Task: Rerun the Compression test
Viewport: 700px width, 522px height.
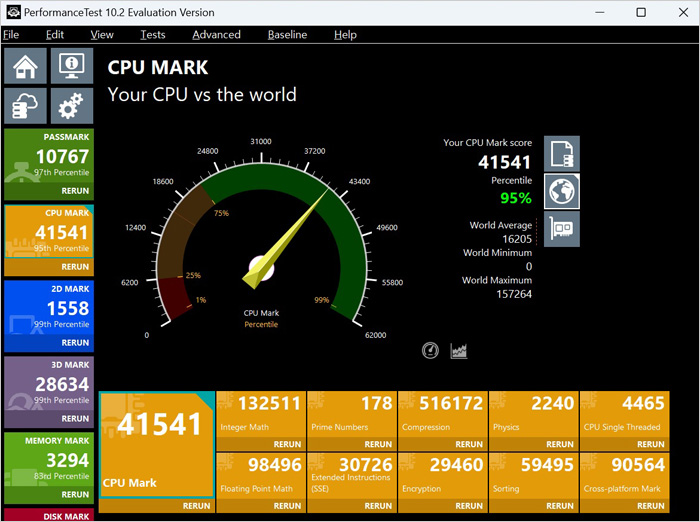Action: point(443,444)
